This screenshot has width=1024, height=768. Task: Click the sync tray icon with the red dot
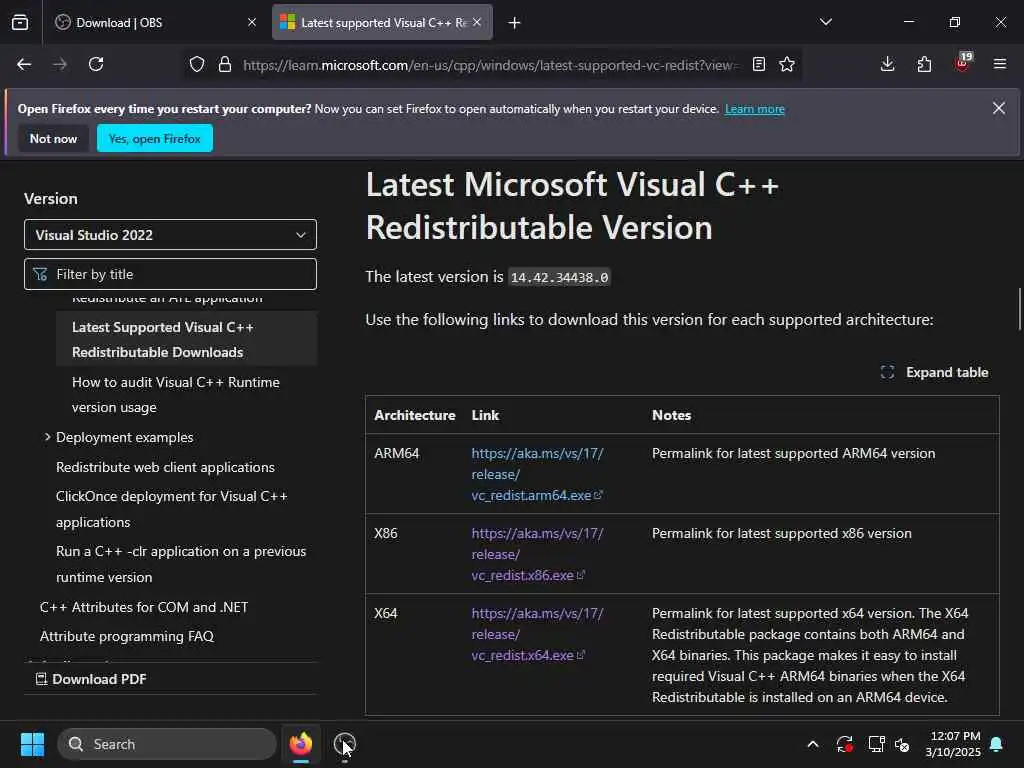(844, 744)
